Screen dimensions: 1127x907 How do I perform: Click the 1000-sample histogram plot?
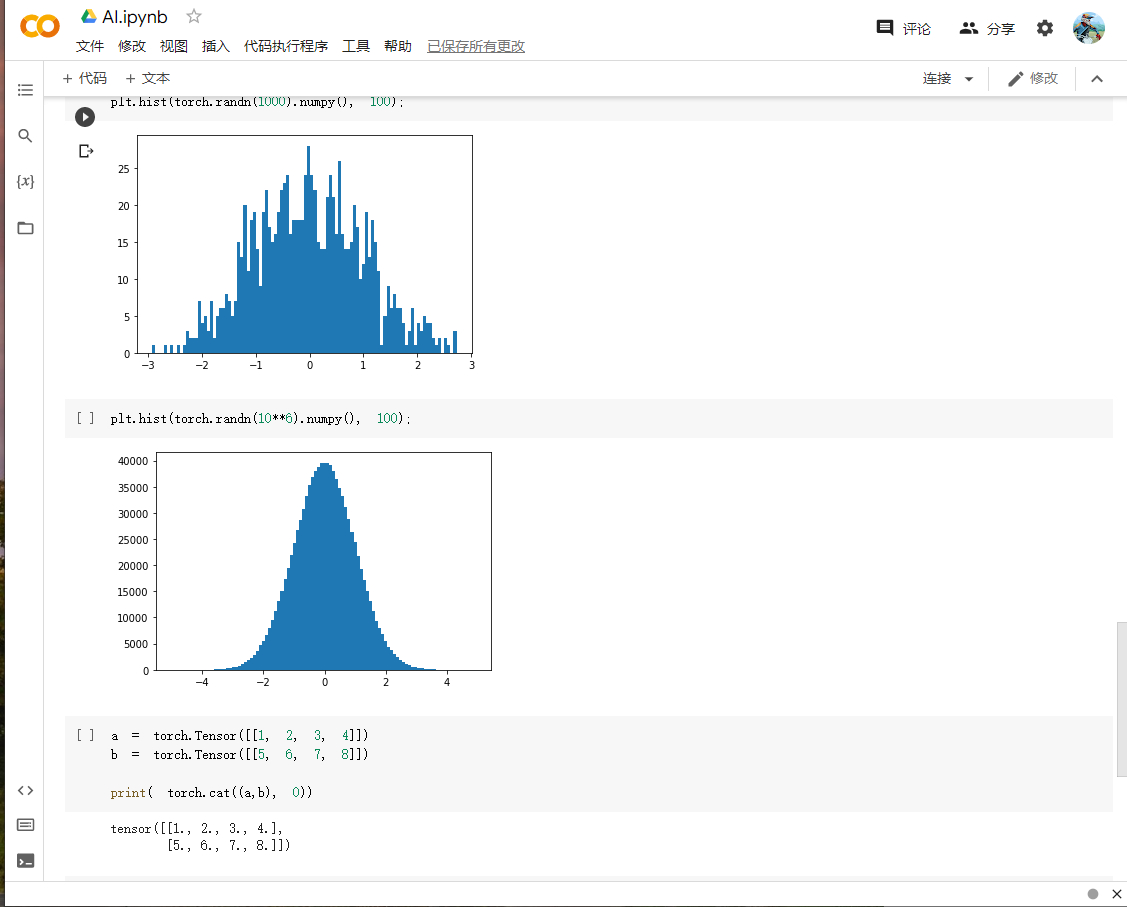[x=305, y=244]
